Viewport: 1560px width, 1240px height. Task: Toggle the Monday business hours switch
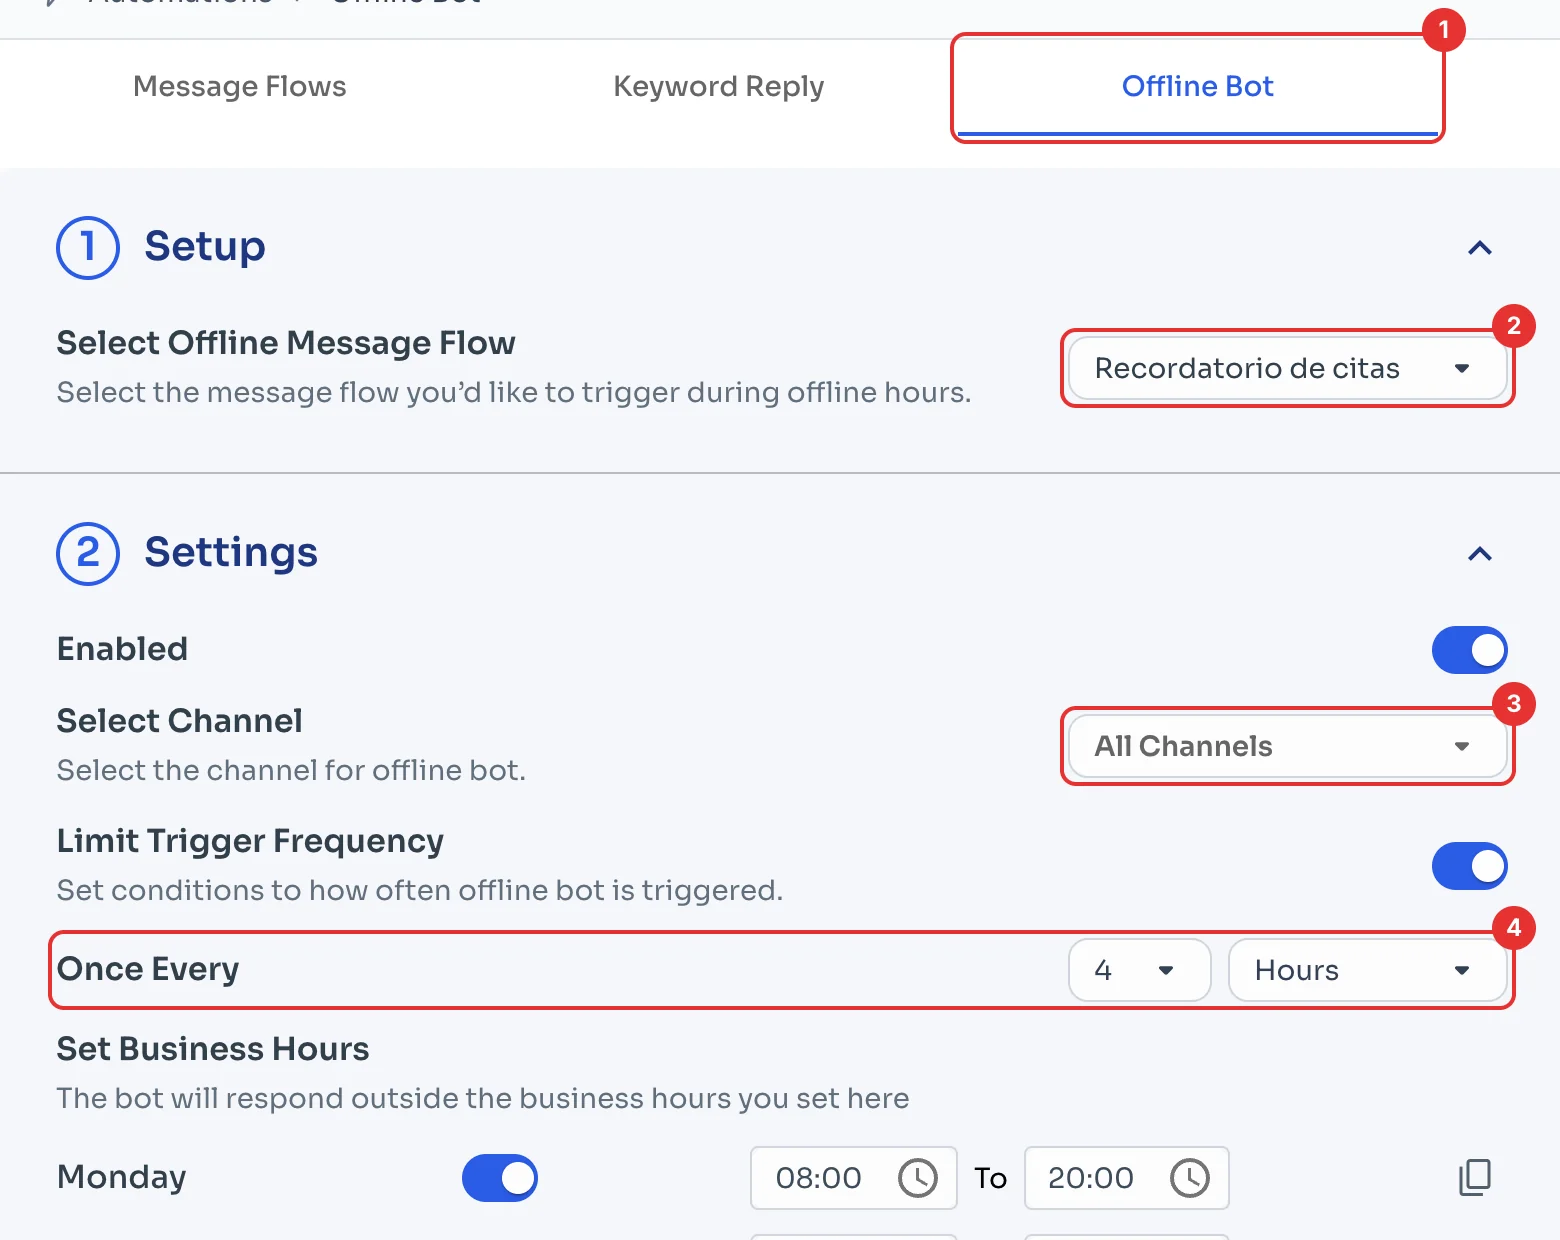pos(500,1178)
